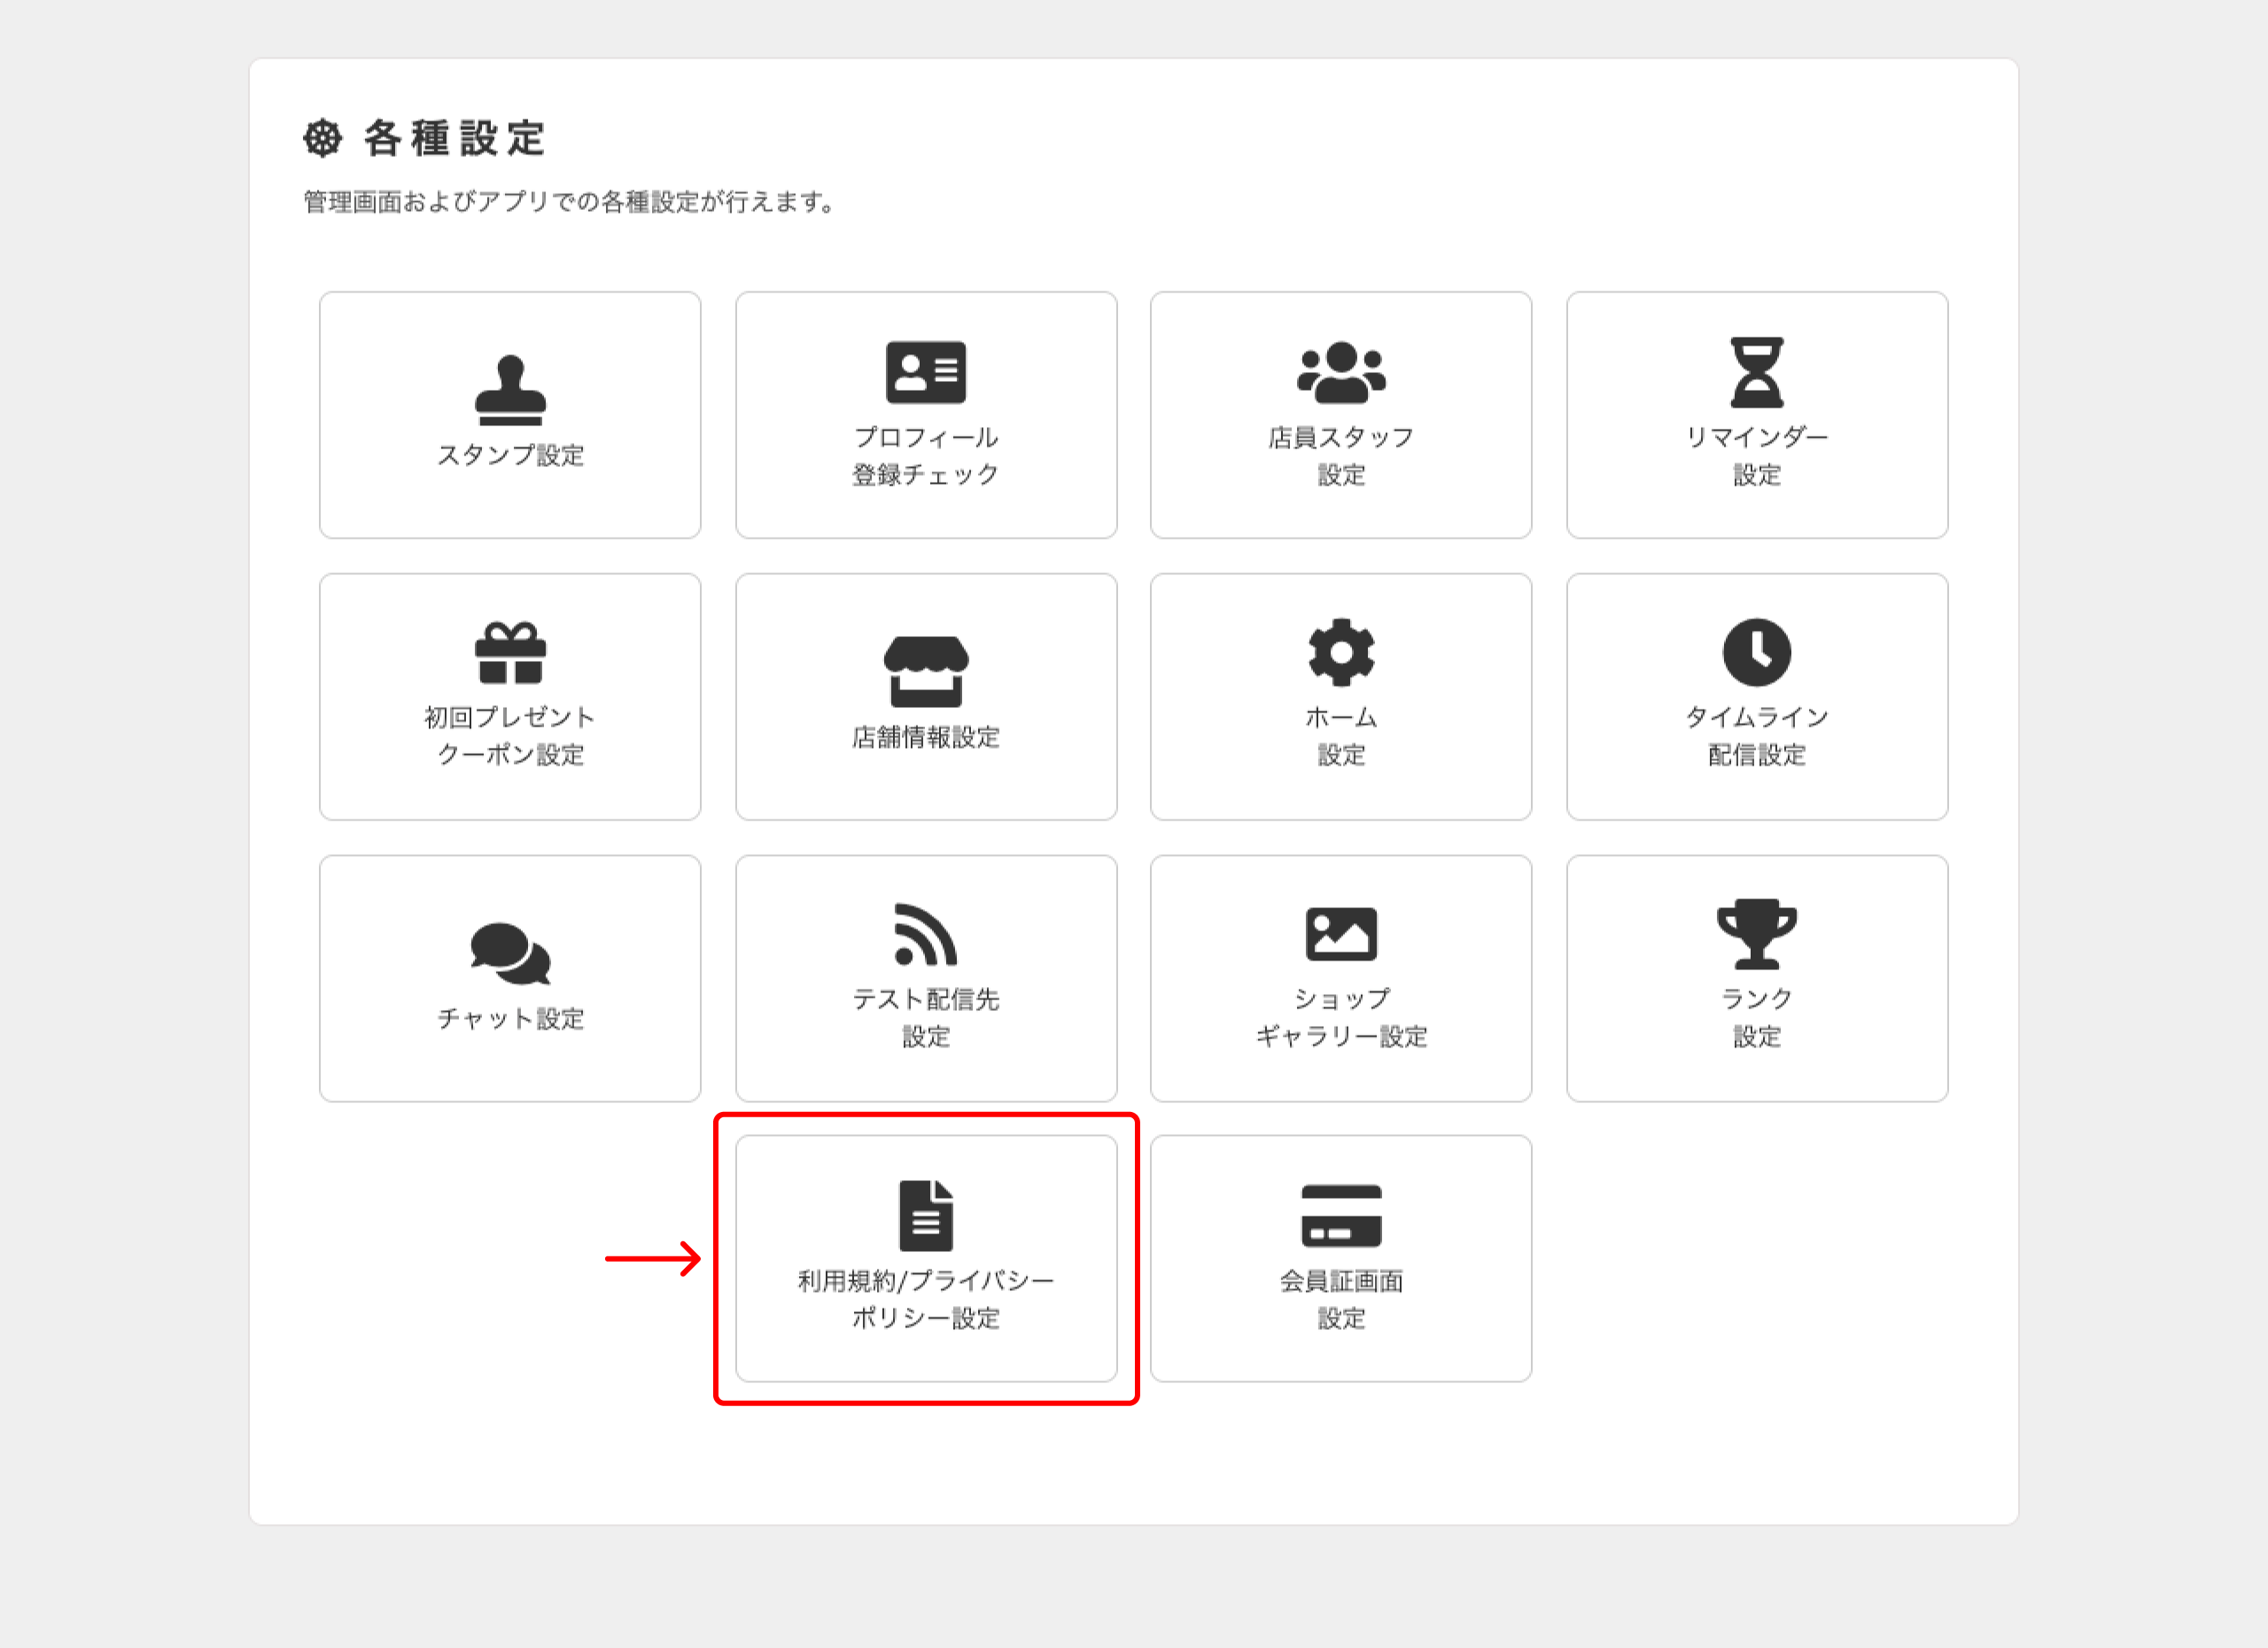2268x1648 pixels.
Task: Open the ホーム設定 label text
Action: point(1341,736)
